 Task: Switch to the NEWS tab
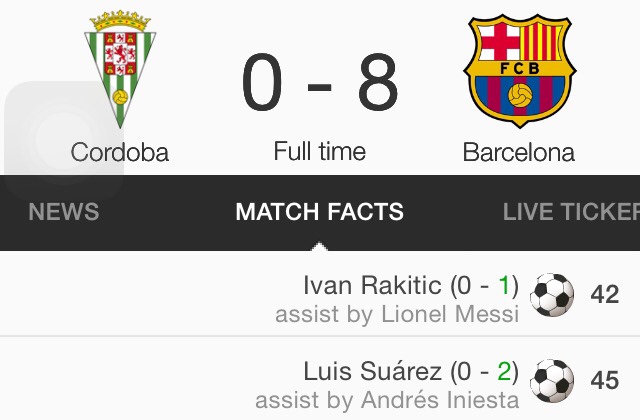(64, 212)
